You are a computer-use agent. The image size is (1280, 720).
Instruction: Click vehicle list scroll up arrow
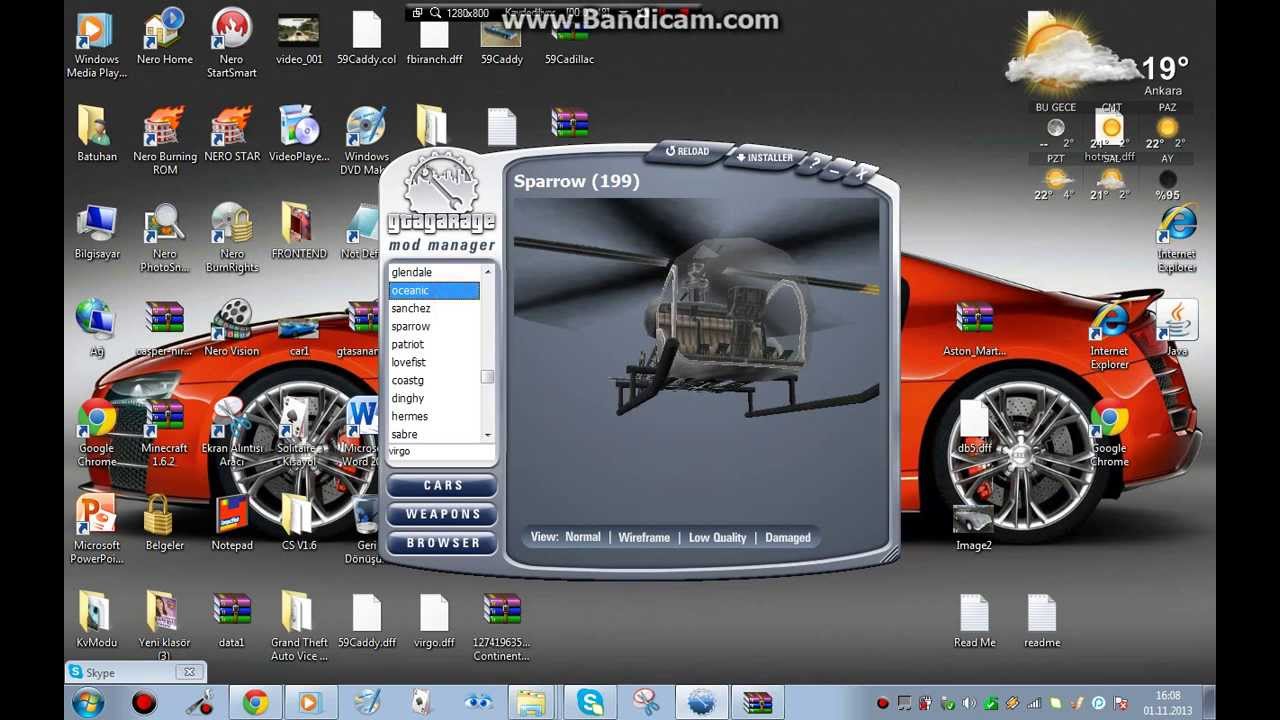pos(488,272)
